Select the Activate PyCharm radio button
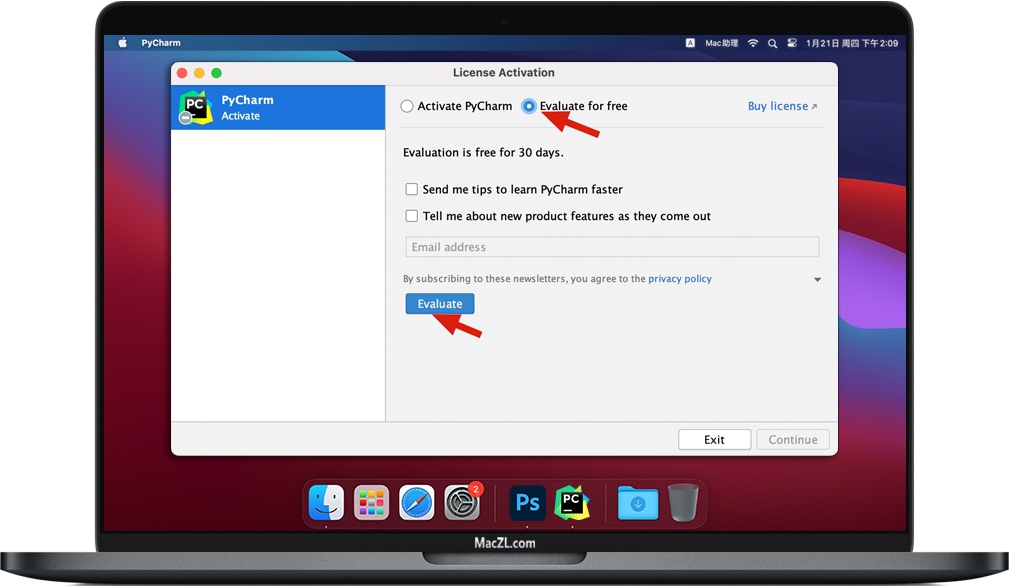This screenshot has width=1009, height=586. (407, 106)
